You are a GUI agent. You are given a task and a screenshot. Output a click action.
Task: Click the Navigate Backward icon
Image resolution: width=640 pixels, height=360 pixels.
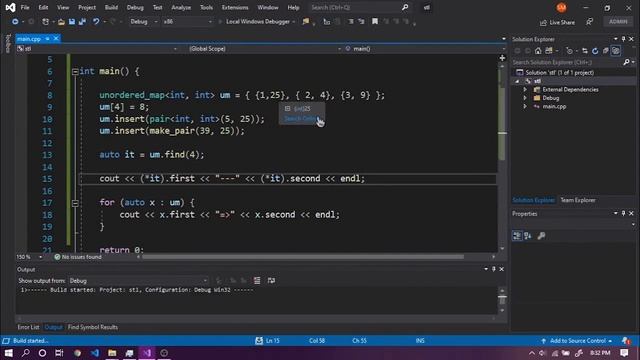pos(15,22)
